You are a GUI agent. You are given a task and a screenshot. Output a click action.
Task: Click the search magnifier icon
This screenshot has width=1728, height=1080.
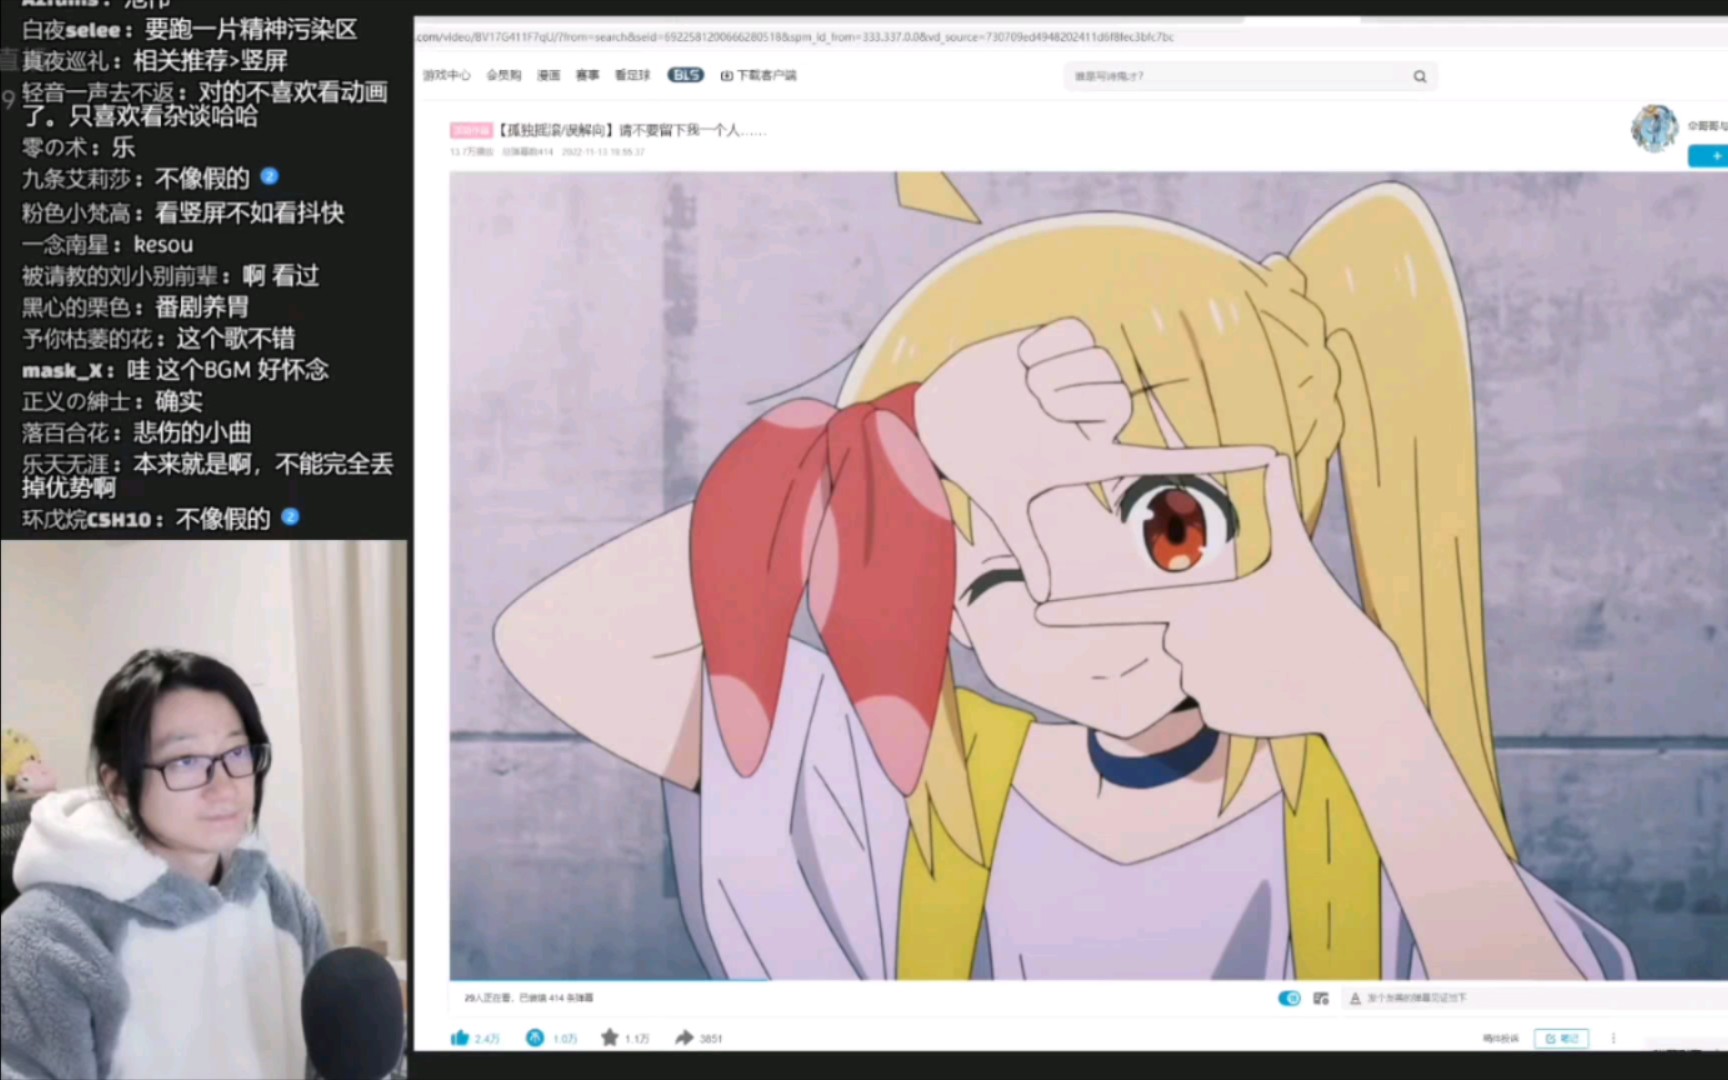(x=1419, y=76)
